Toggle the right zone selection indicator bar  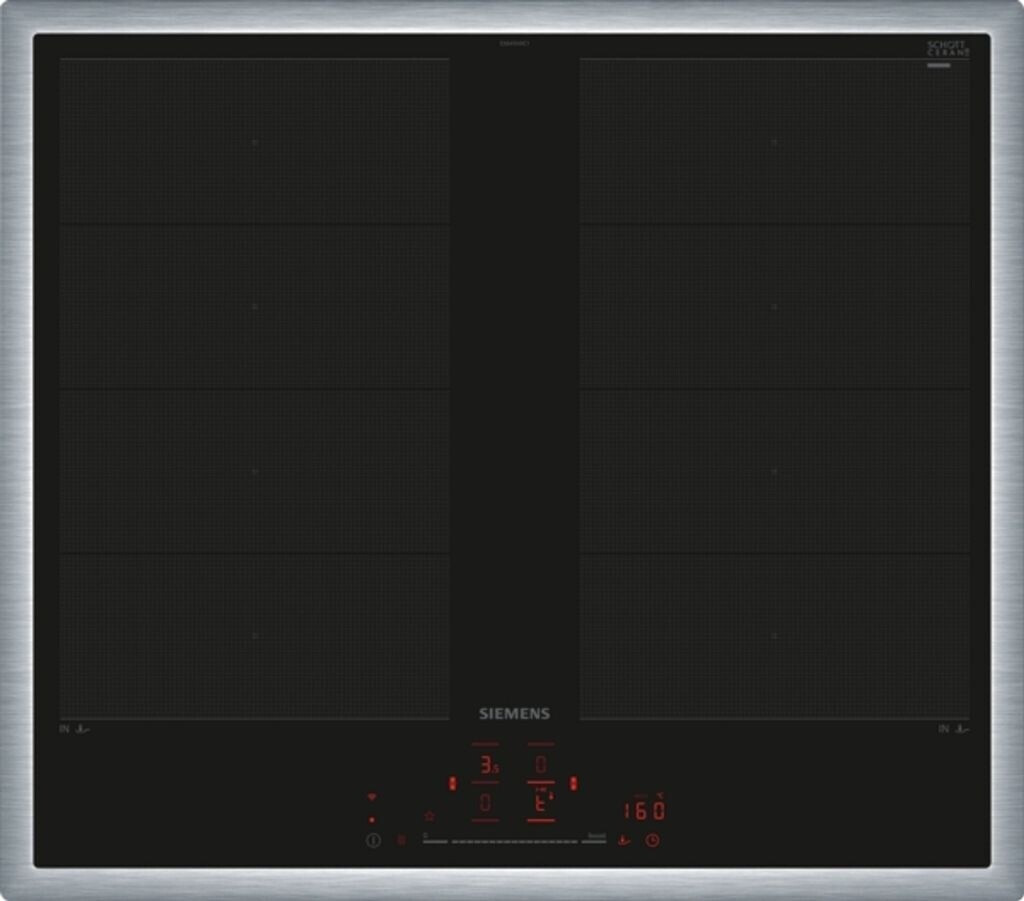click(x=574, y=783)
